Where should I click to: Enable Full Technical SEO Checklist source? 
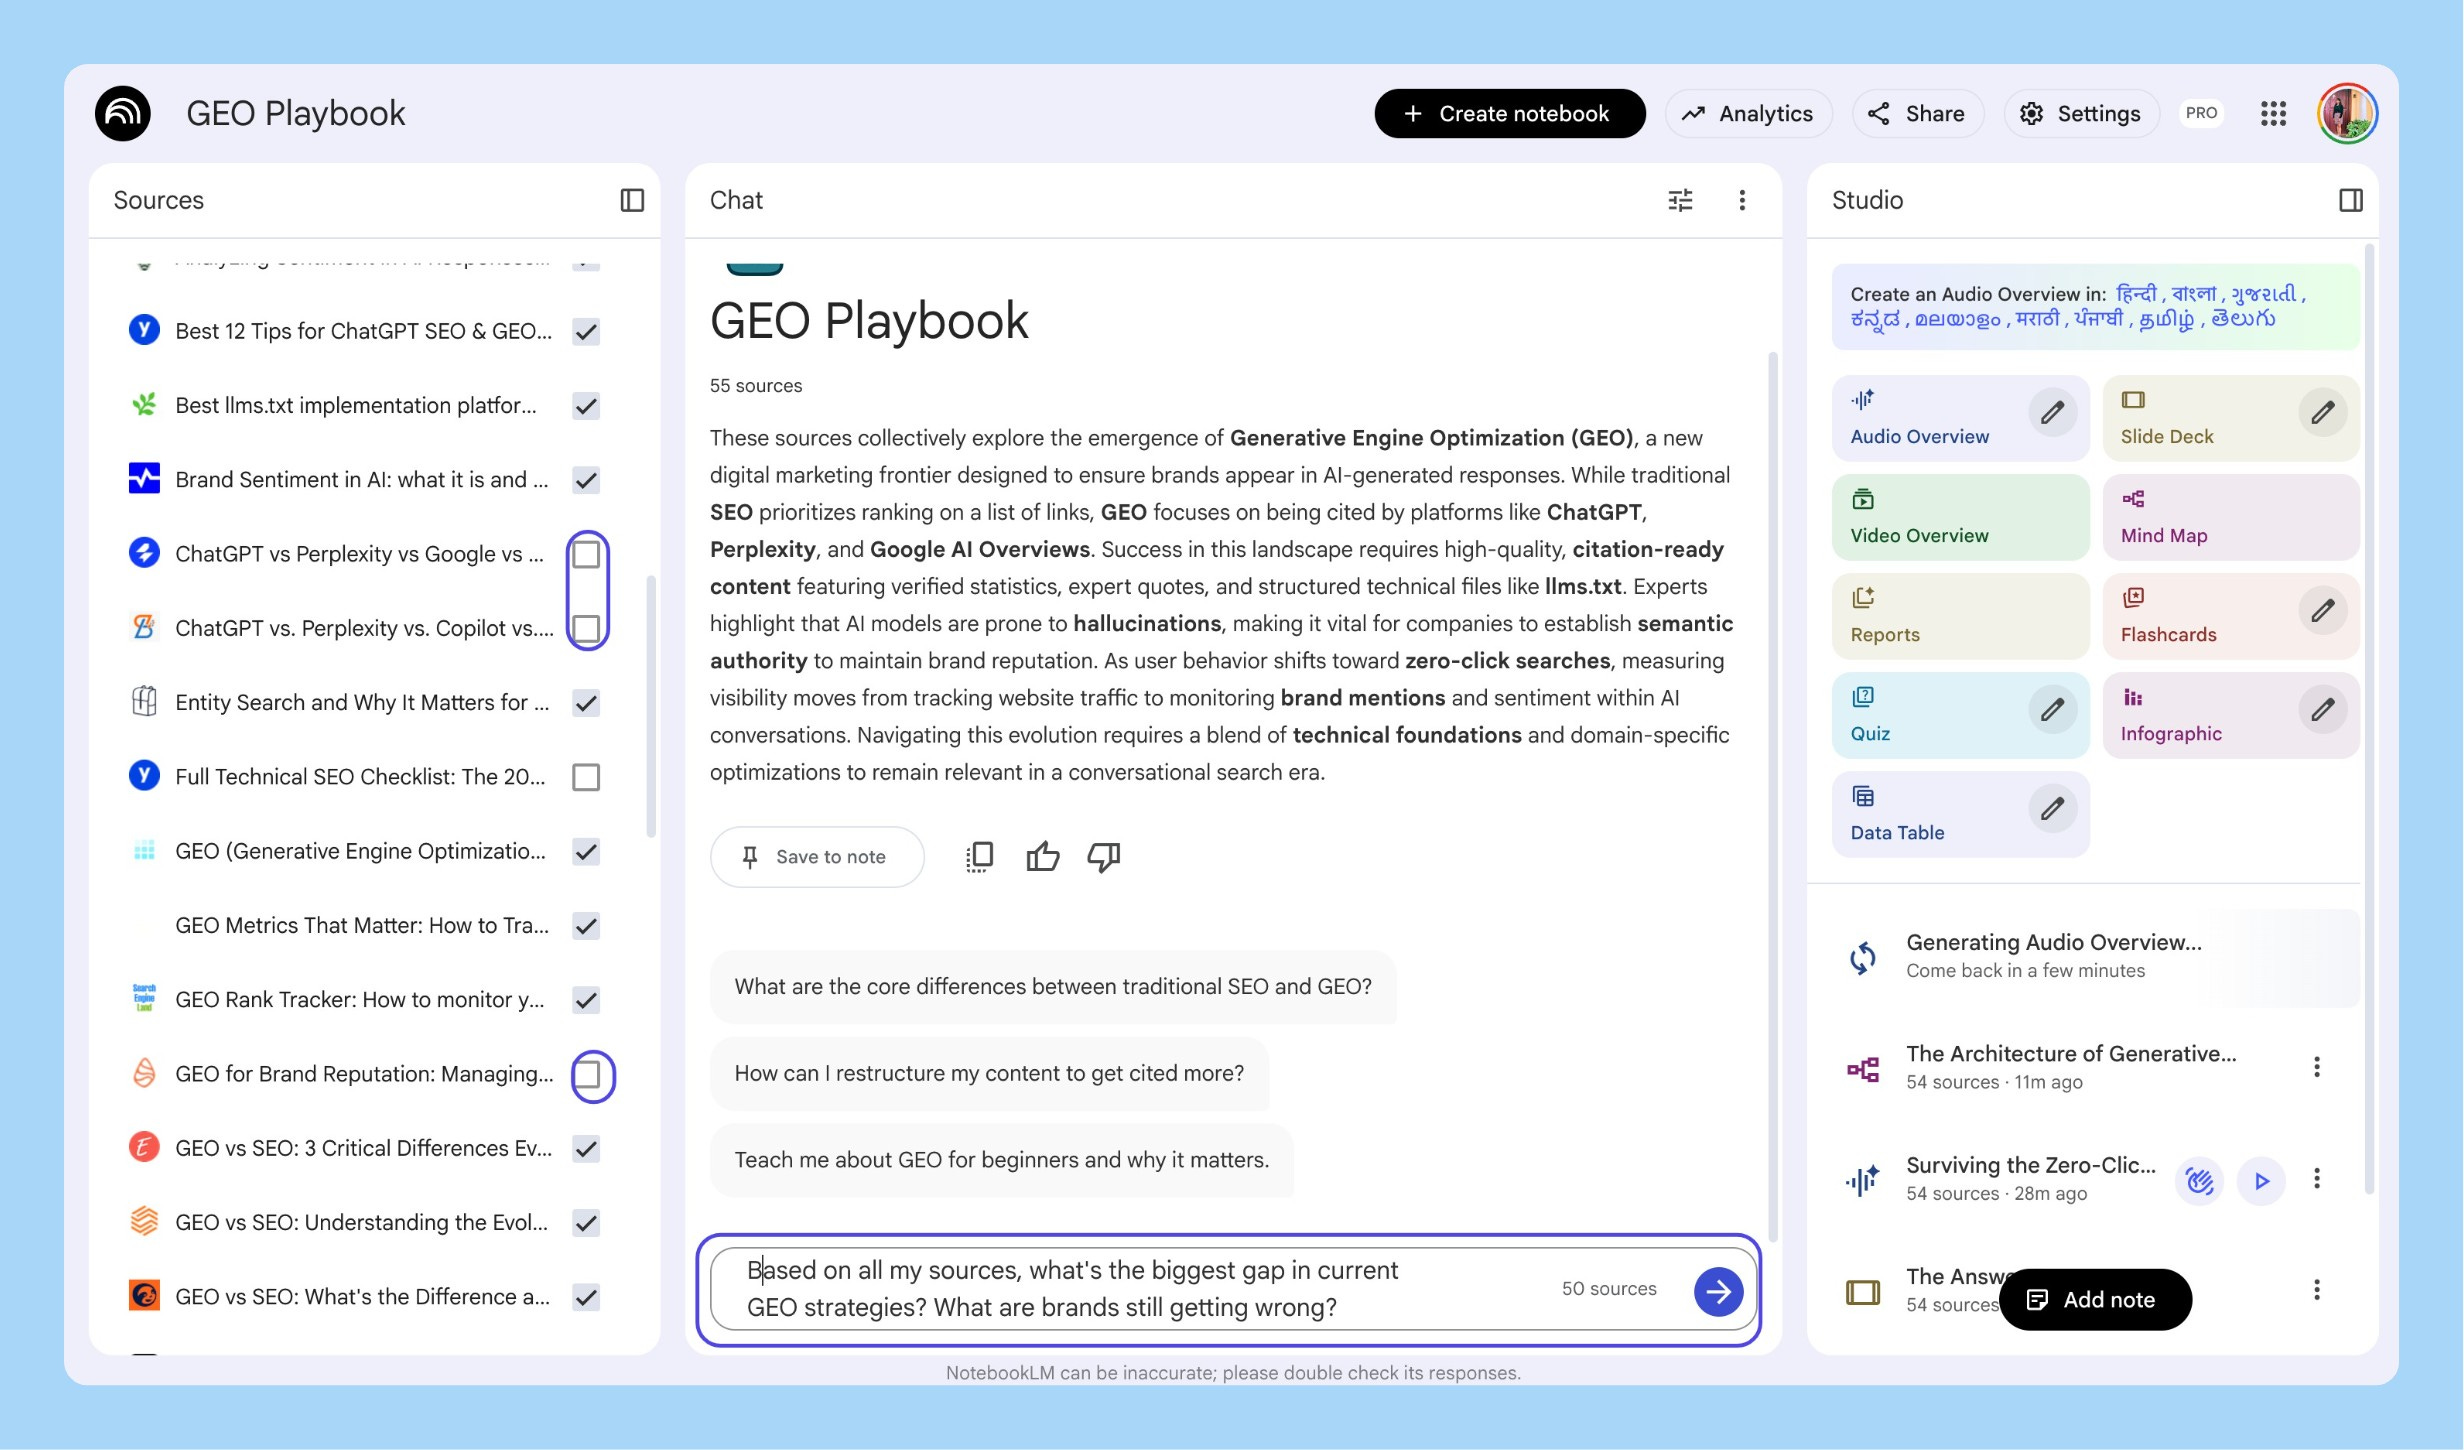(x=586, y=777)
